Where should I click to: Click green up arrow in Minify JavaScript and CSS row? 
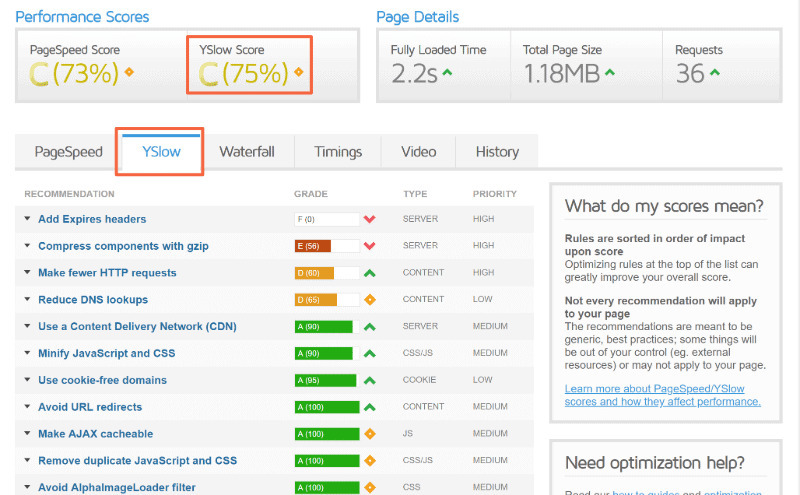click(370, 353)
